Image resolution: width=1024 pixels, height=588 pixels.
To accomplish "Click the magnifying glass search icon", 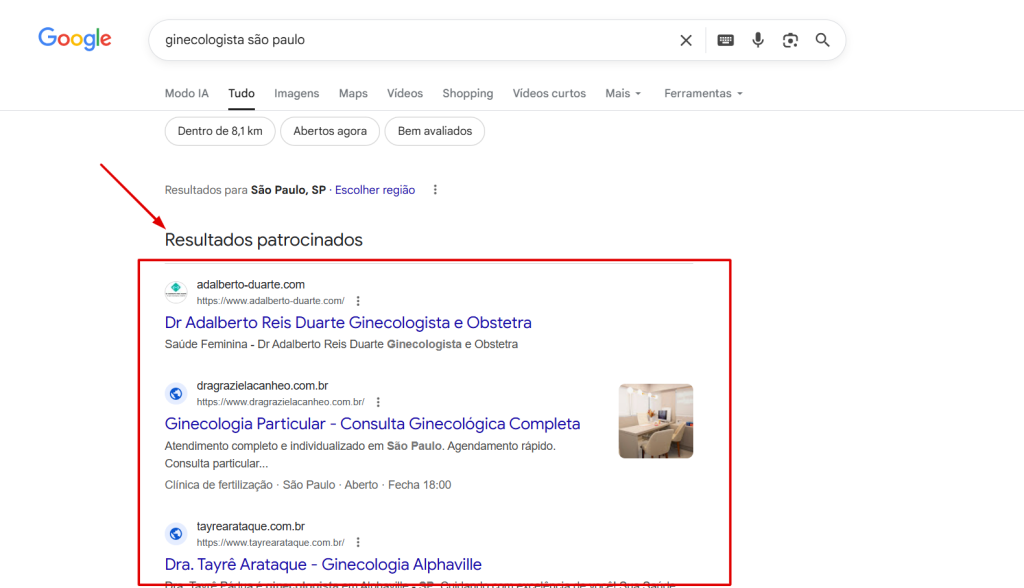I will (822, 41).
